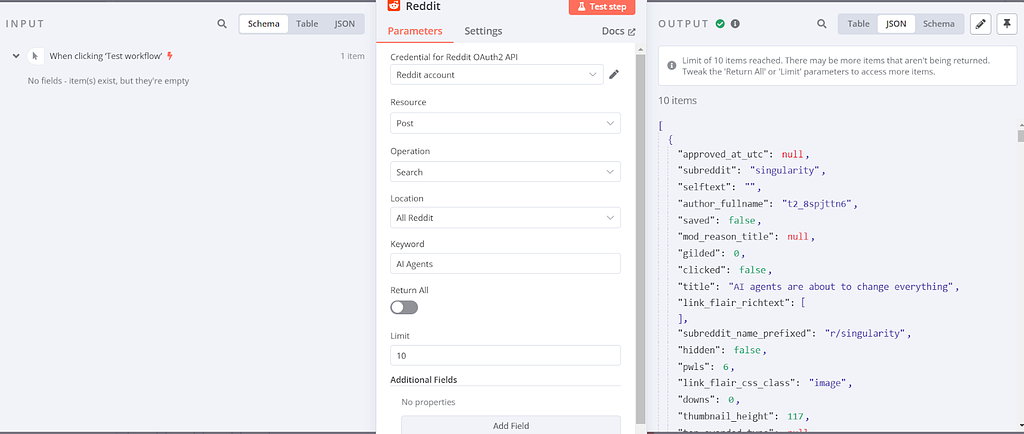1024x434 pixels.
Task: Click the Test step button
Action: point(601,6)
